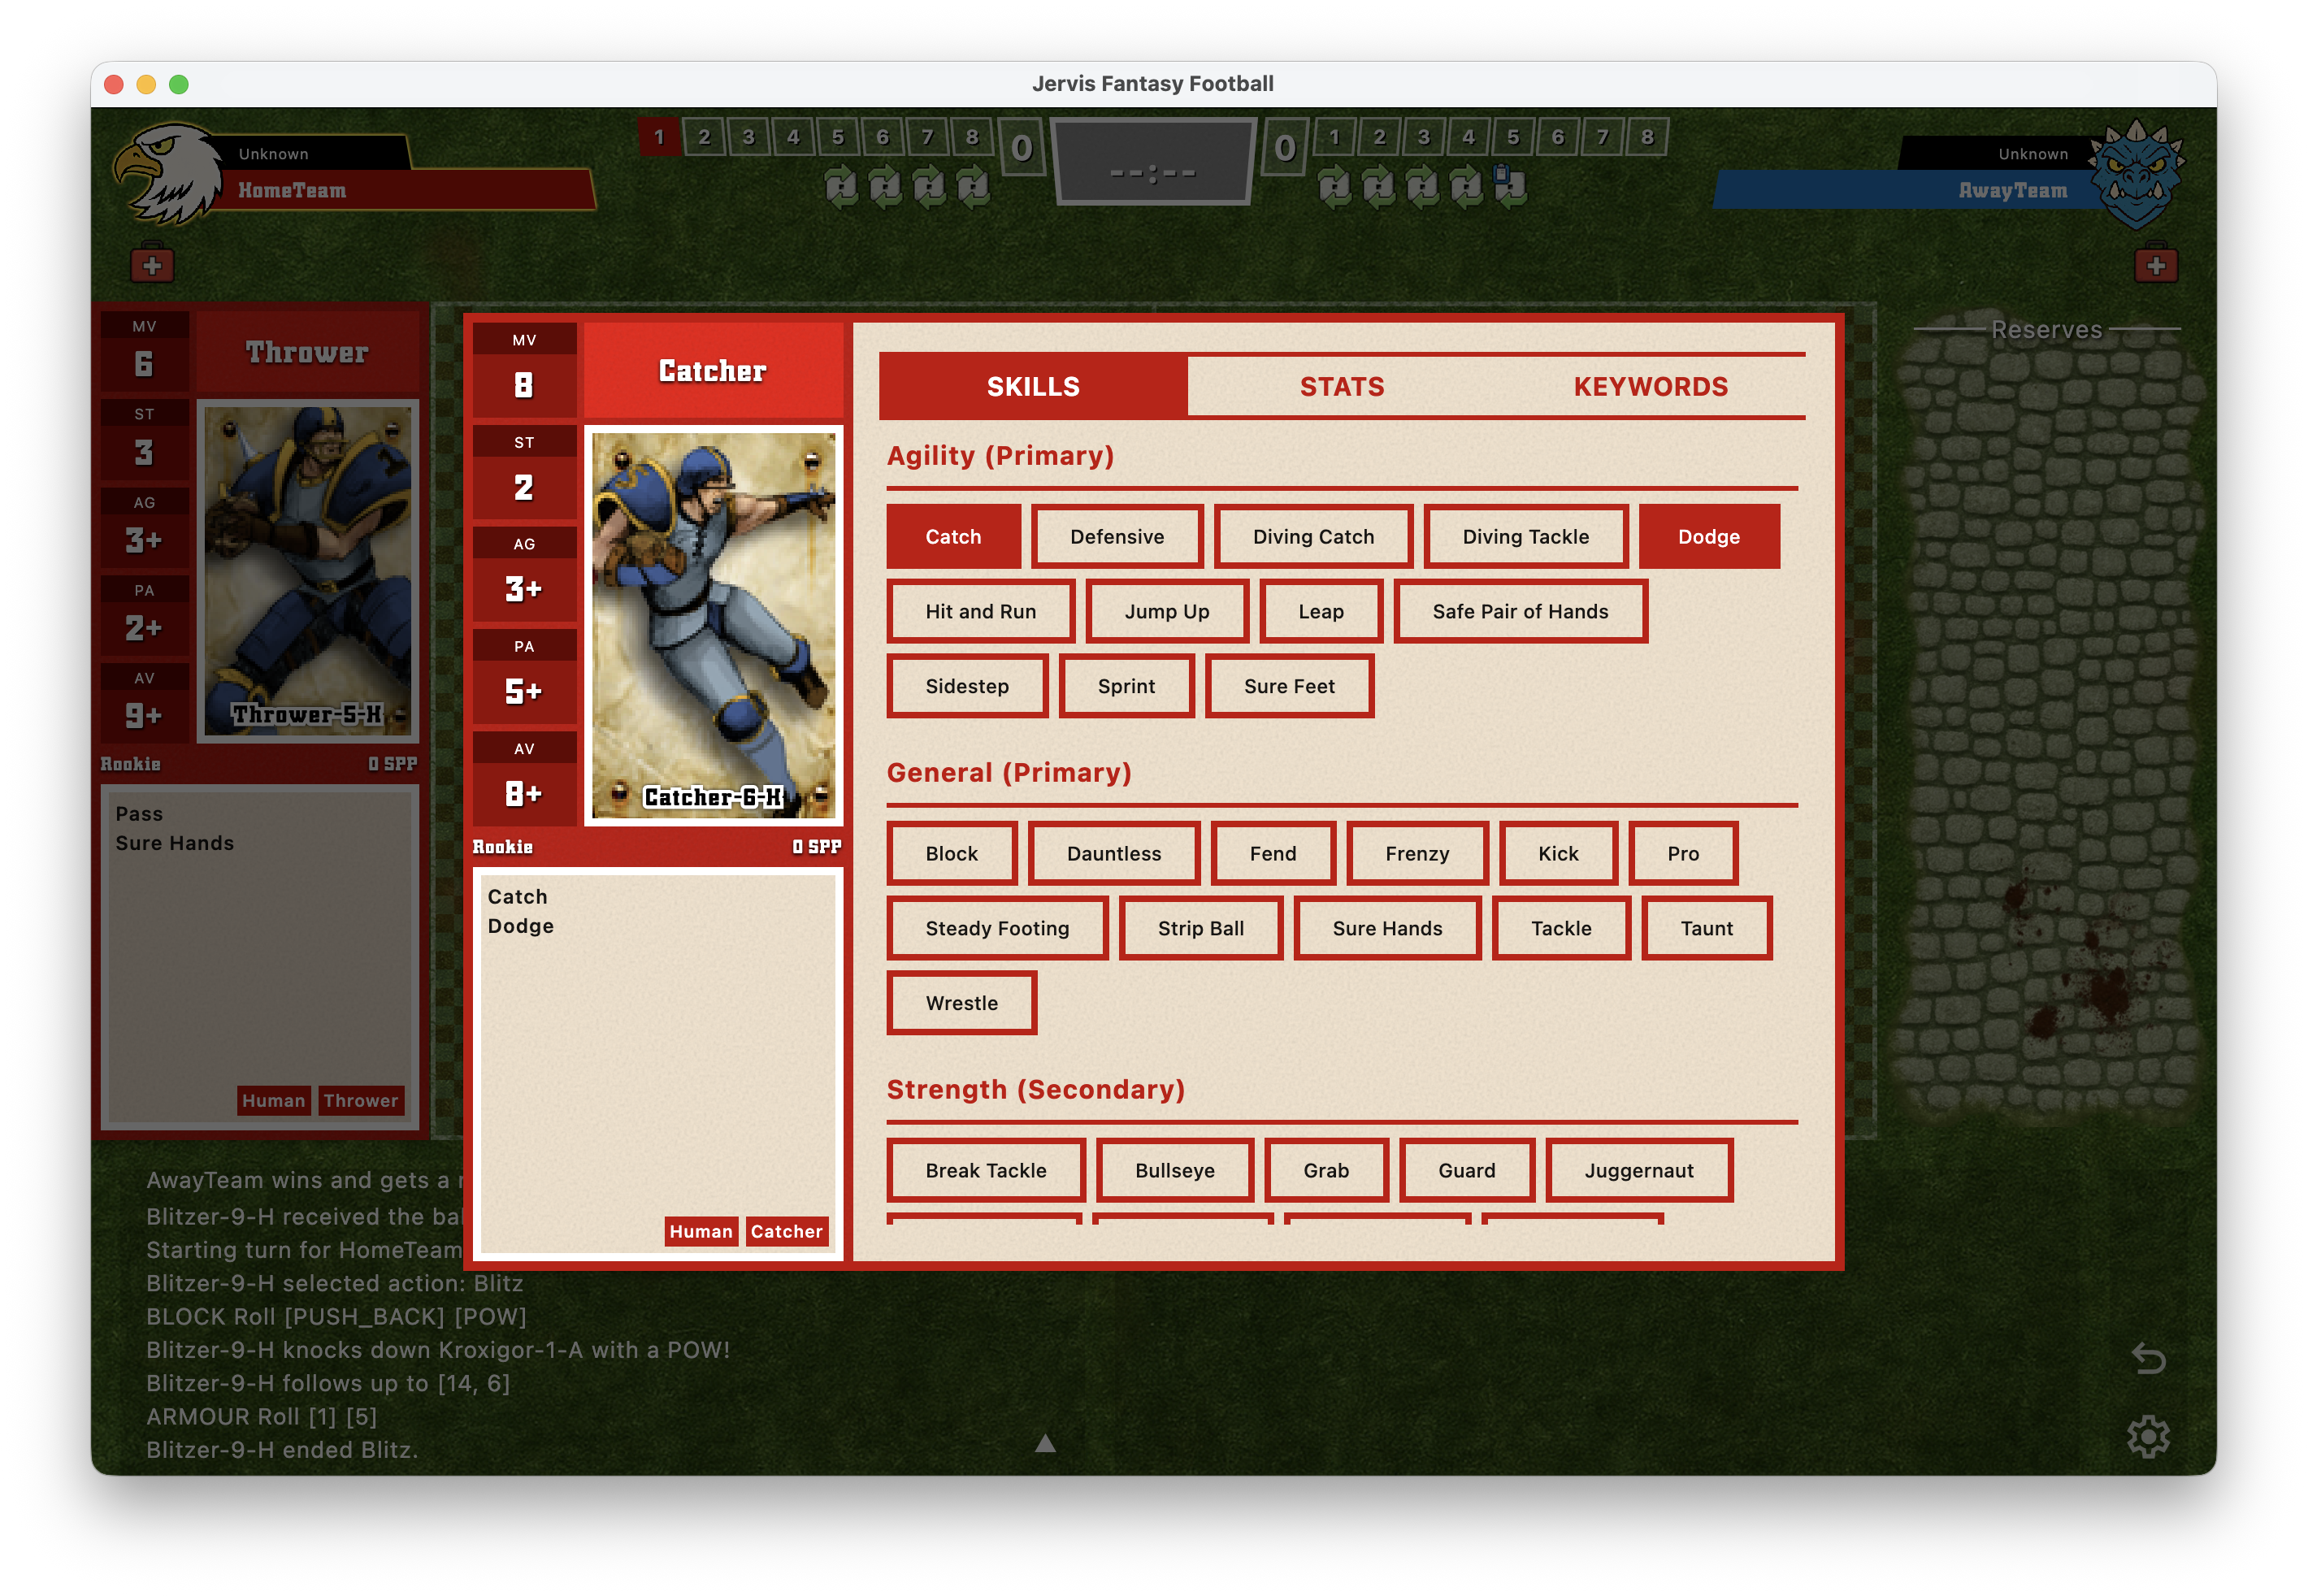Pick the Taunt skill

pyautogui.click(x=1706, y=929)
